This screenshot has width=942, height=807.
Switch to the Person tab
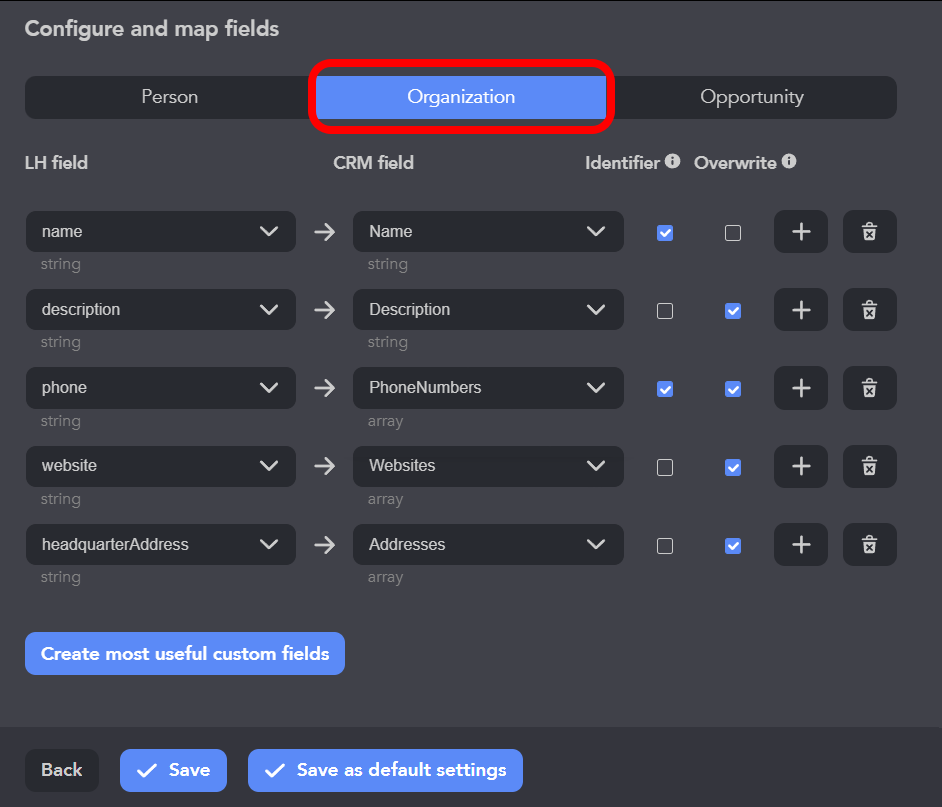[170, 97]
